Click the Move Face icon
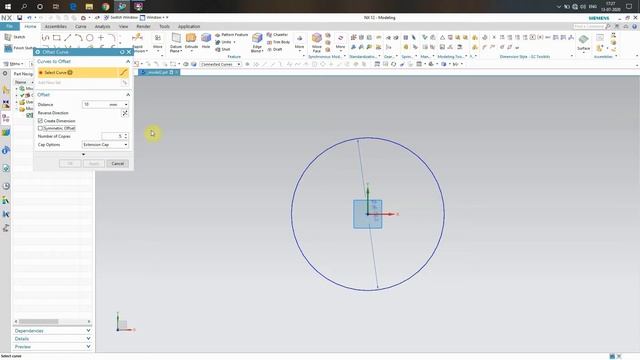 317,38
